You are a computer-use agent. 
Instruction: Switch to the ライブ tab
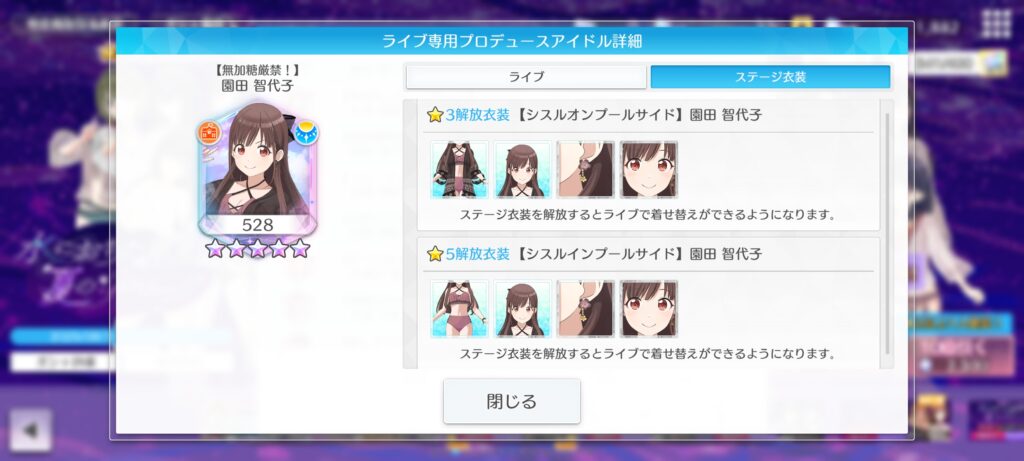pos(526,77)
